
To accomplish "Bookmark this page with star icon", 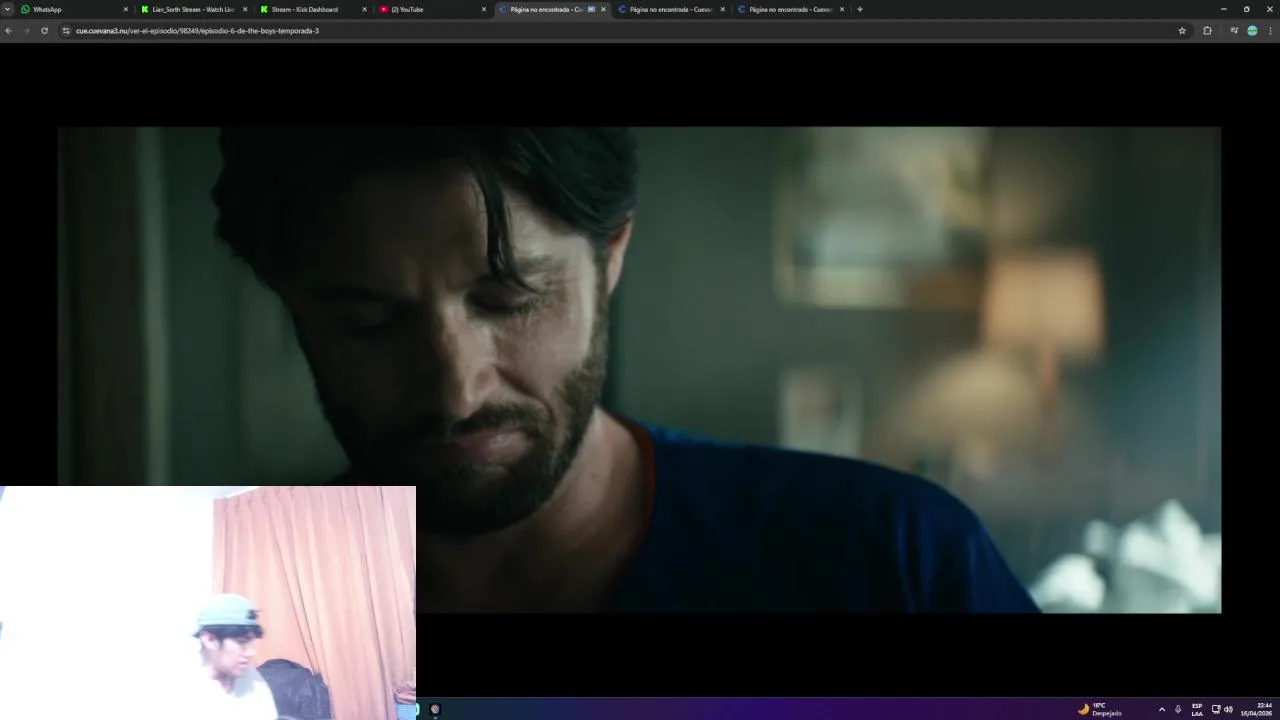I will [x=1182, y=31].
